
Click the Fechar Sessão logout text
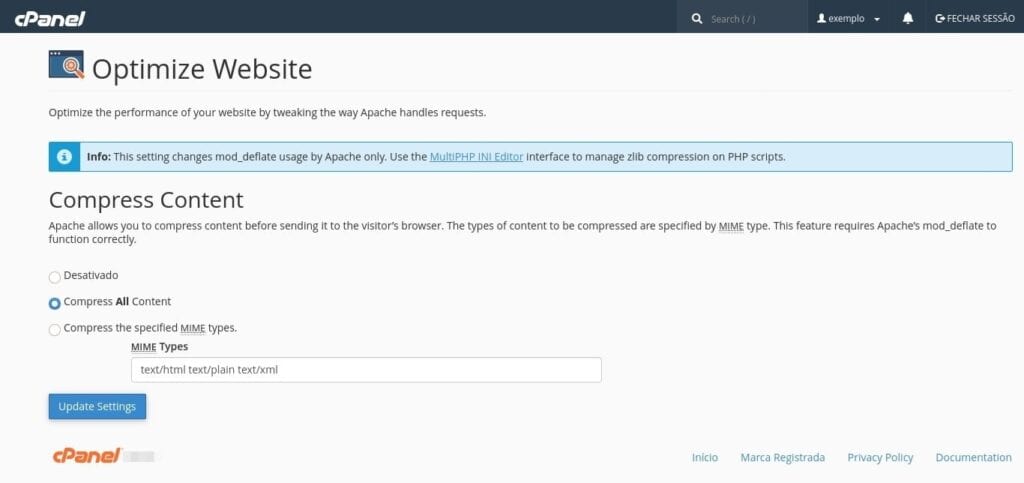pos(980,18)
